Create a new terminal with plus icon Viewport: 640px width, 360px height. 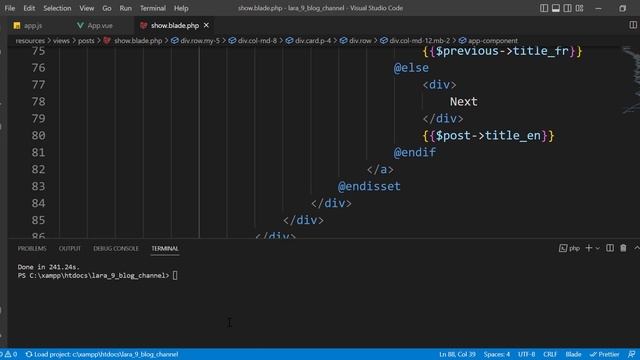(x=589, y=248)
